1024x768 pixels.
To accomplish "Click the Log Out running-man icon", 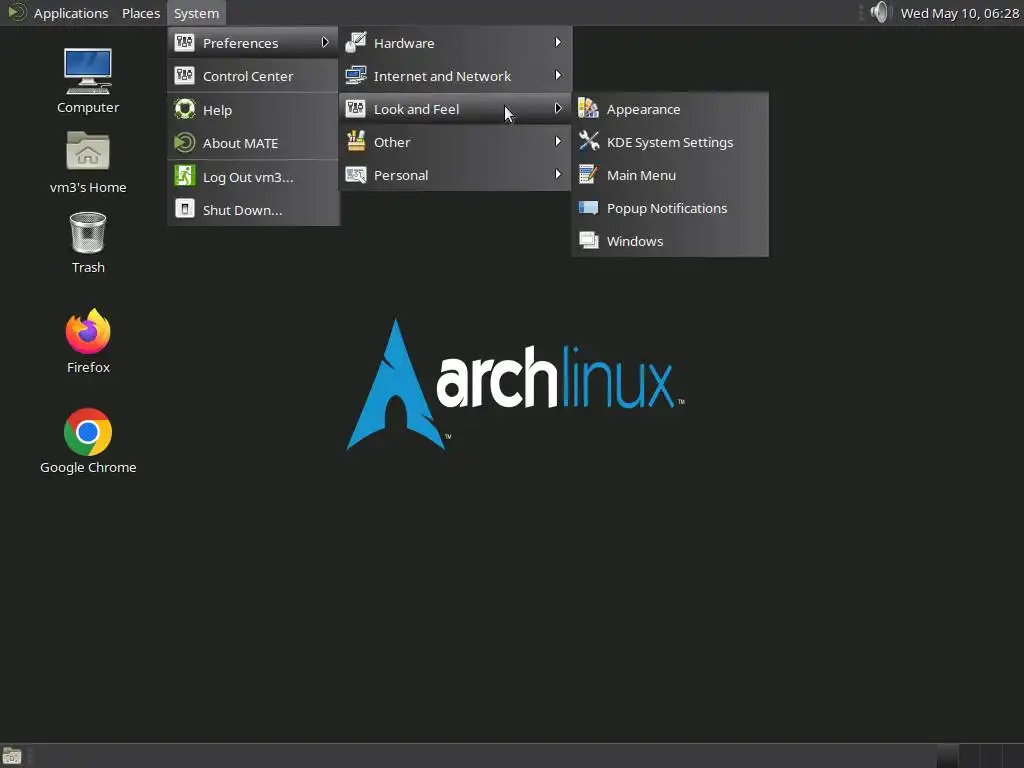I will [185, 176].
